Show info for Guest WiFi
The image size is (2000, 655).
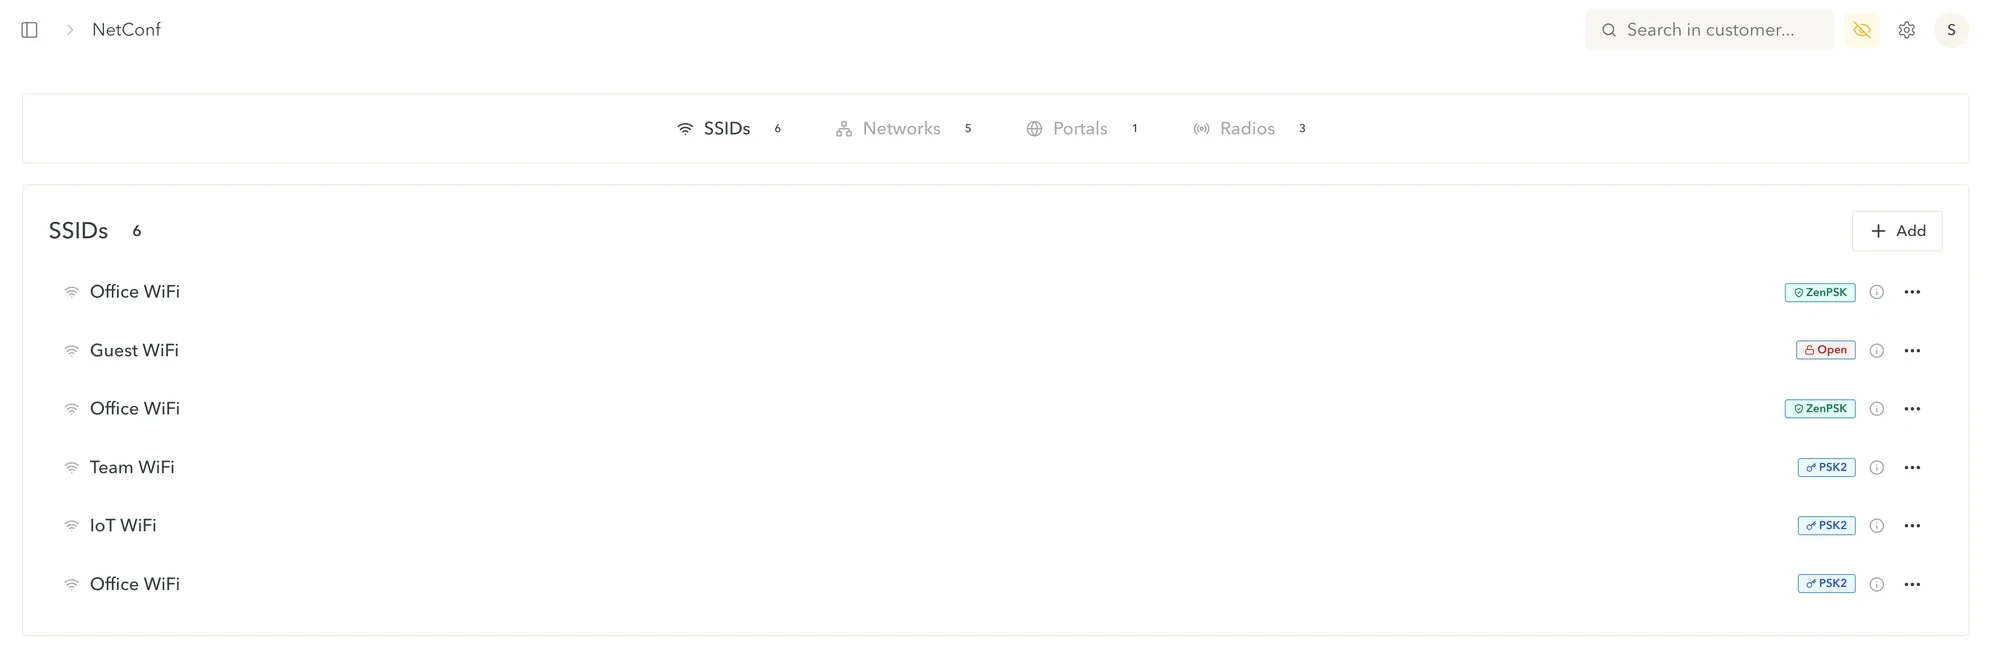1877,351
